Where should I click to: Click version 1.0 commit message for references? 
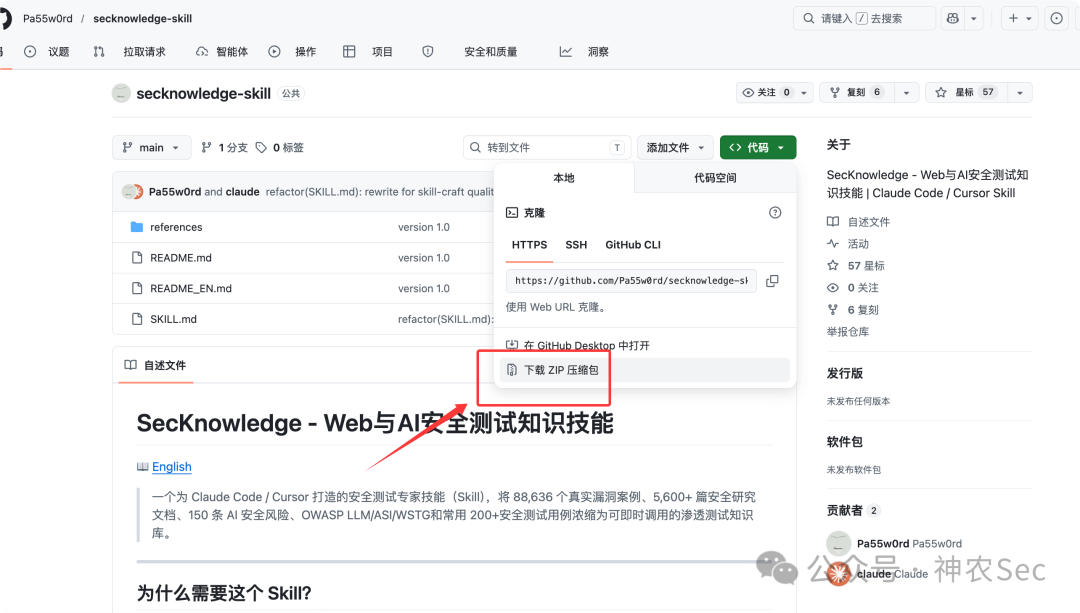pyautogui.click(x=424, y=227)
